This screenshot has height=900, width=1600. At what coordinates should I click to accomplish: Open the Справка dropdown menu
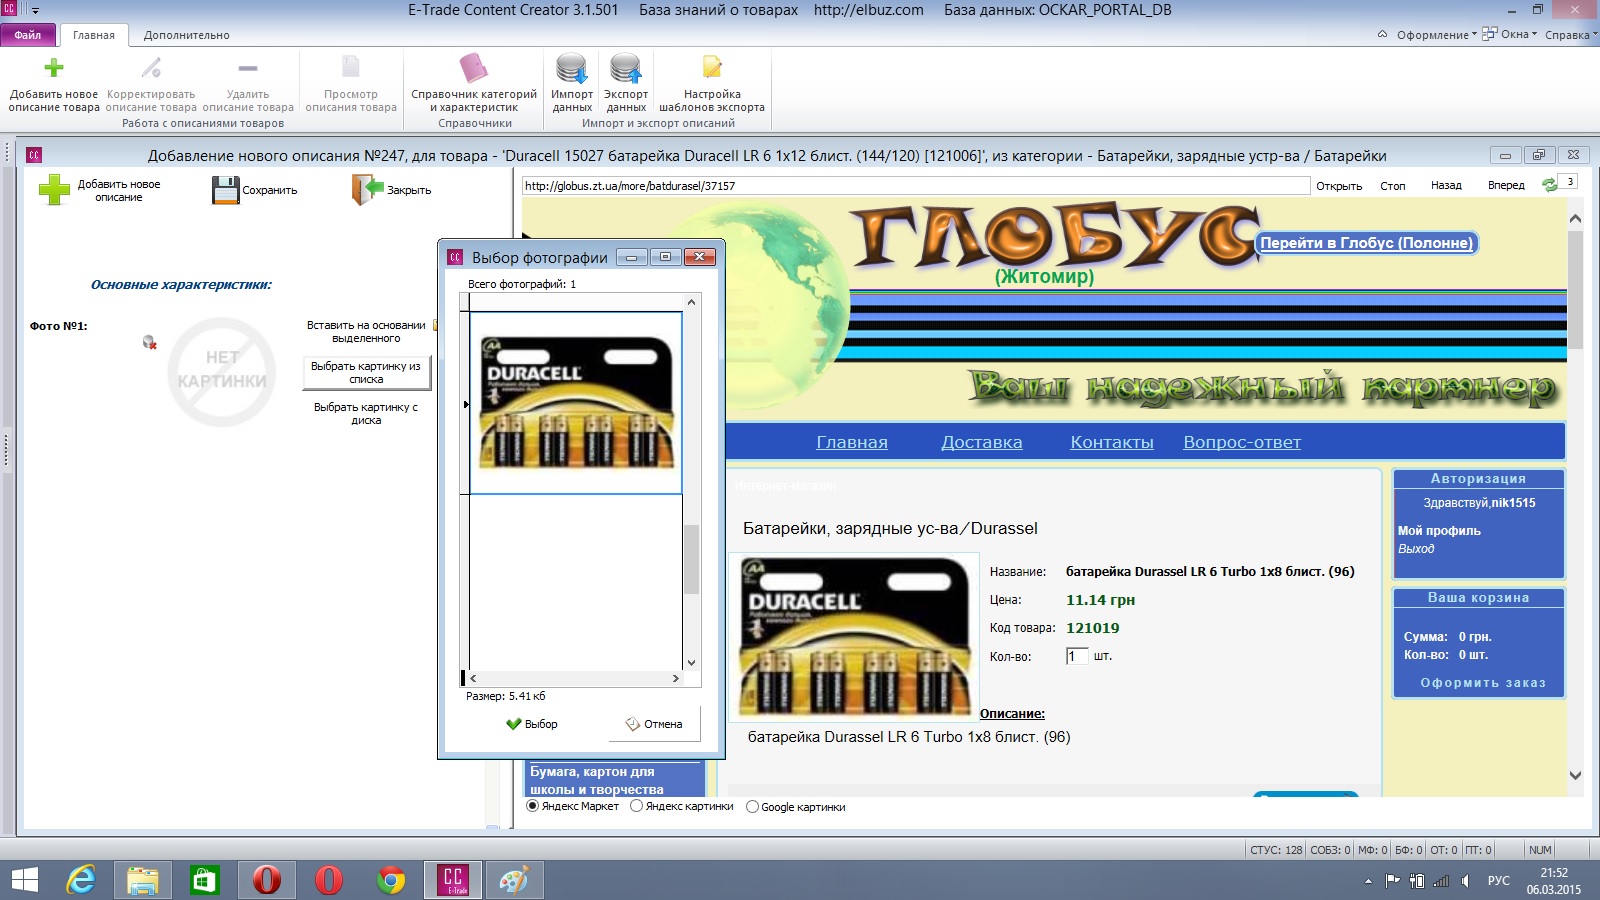pyautogui.click(x=1570, y=34)
